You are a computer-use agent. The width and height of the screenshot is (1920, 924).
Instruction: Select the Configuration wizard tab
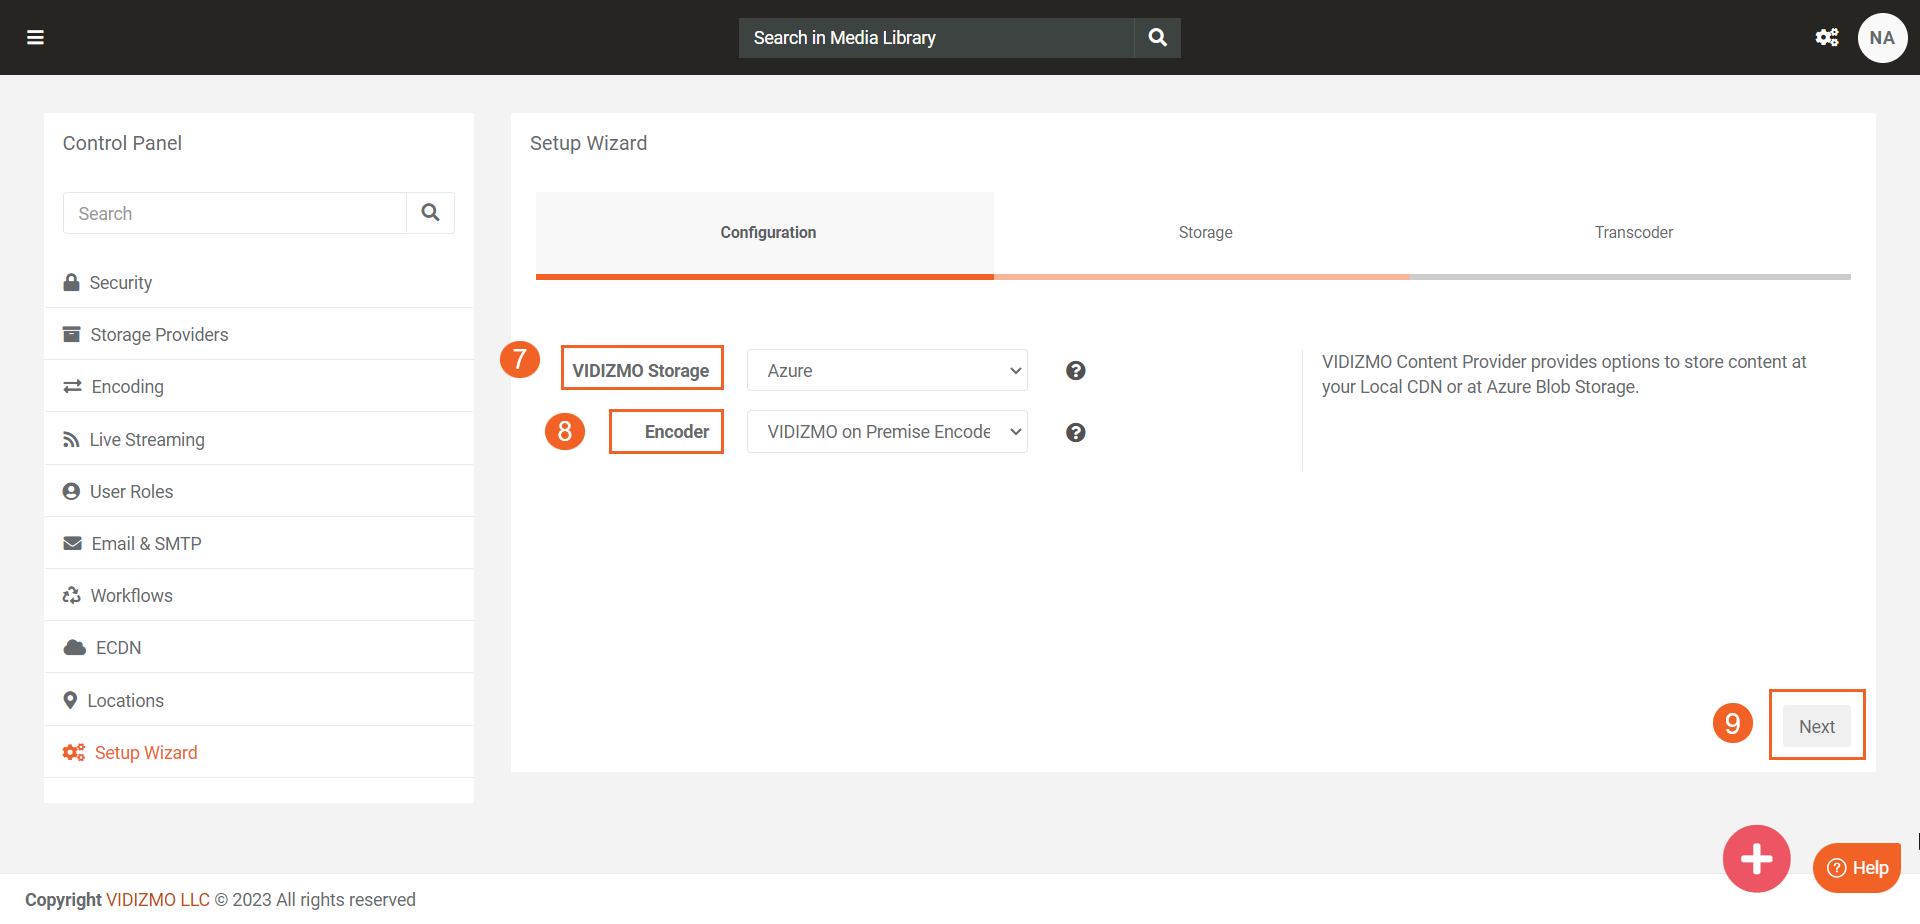click(767, 233)
